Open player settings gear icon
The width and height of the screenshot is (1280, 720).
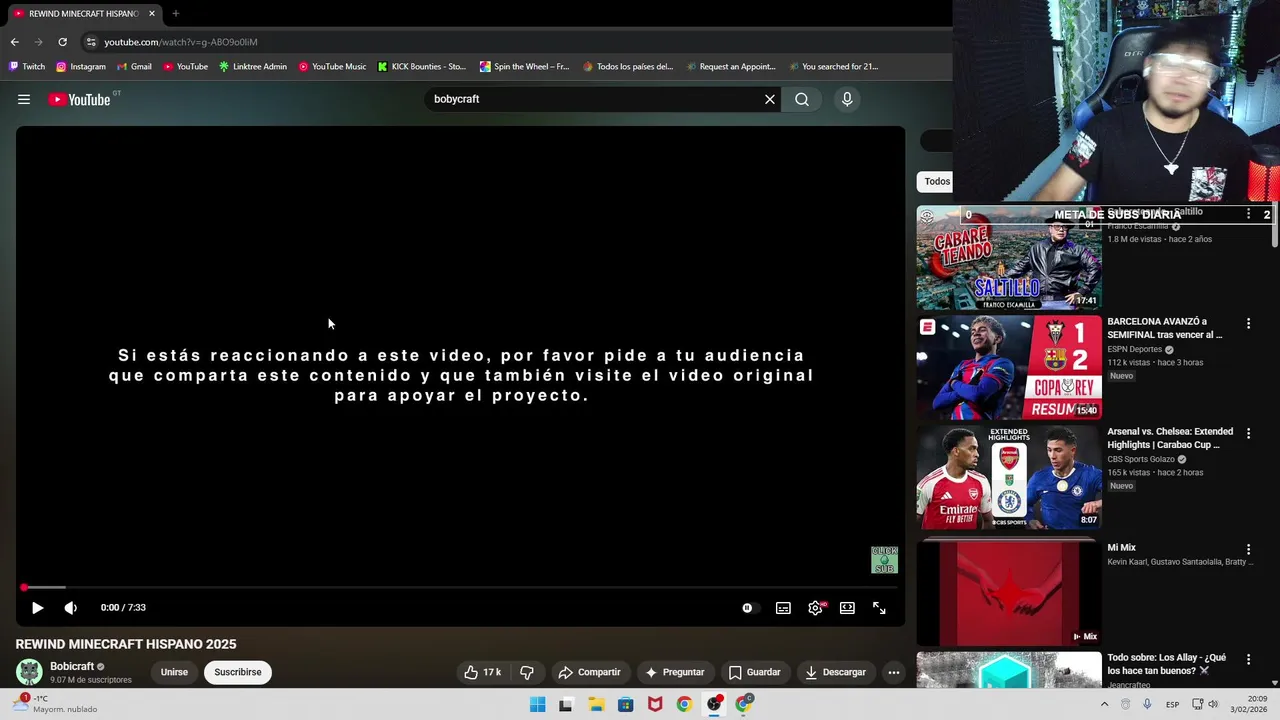(x=816, y=607)
